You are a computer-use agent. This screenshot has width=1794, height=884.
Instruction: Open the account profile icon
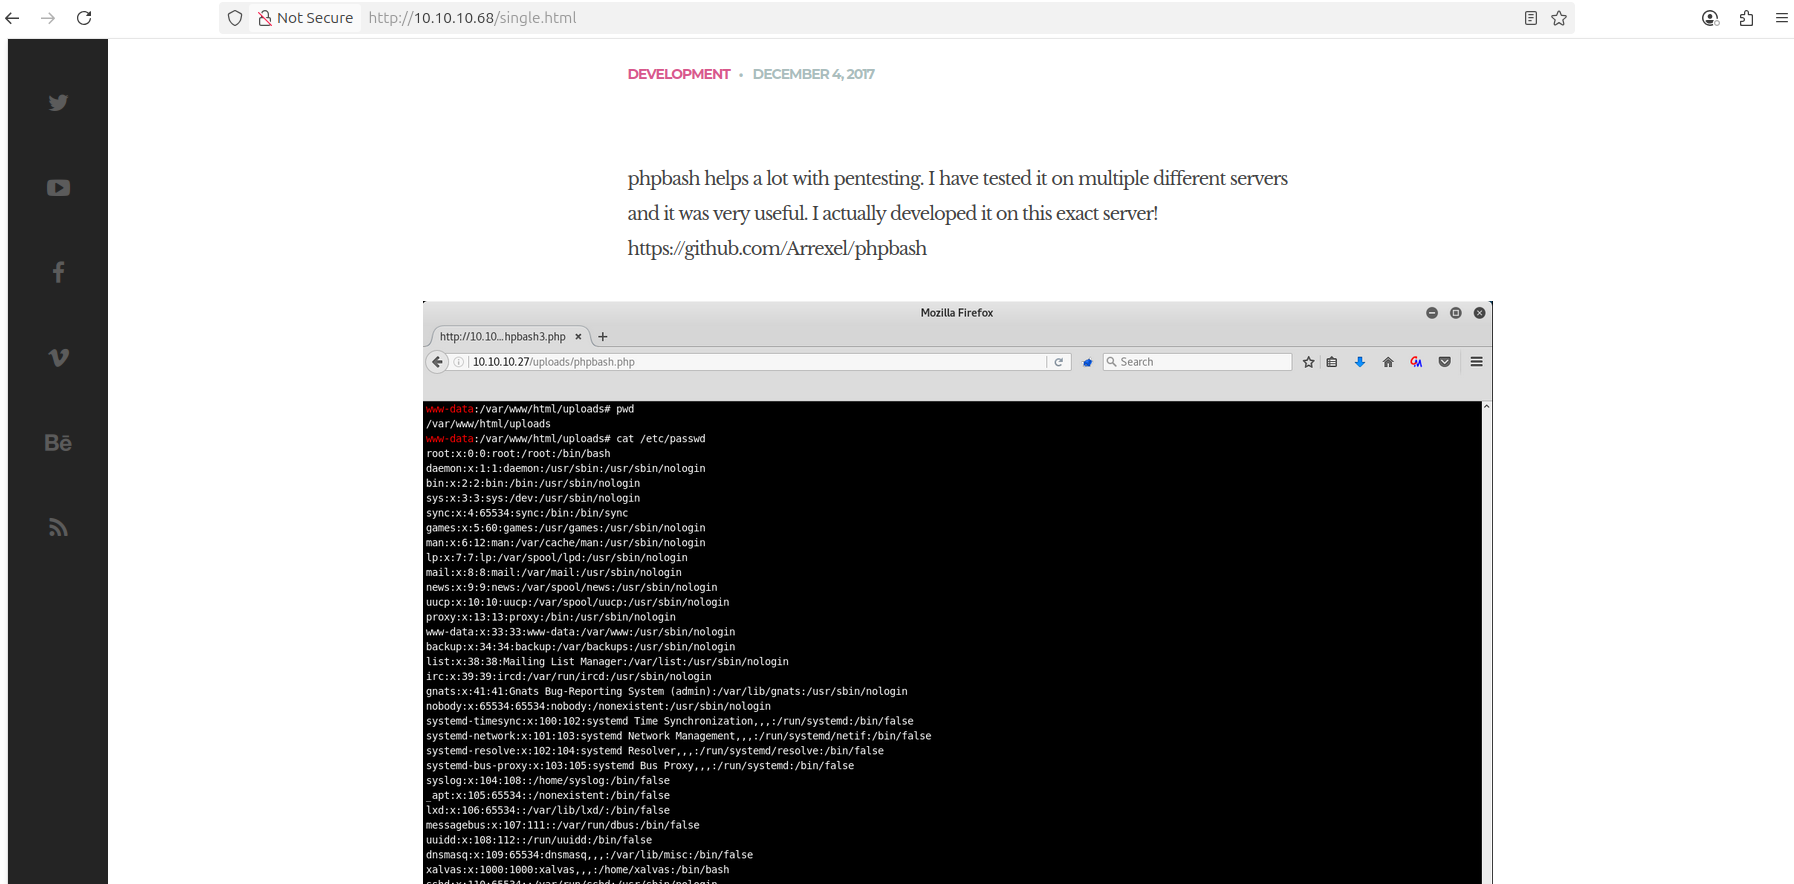(x=1710, y=18)
